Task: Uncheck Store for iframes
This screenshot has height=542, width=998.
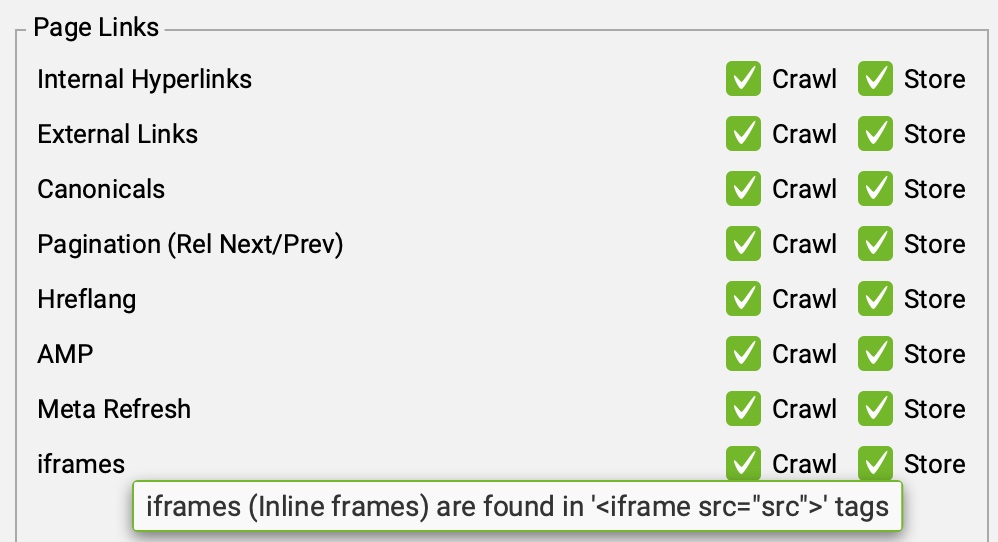Action: [875, 464]
